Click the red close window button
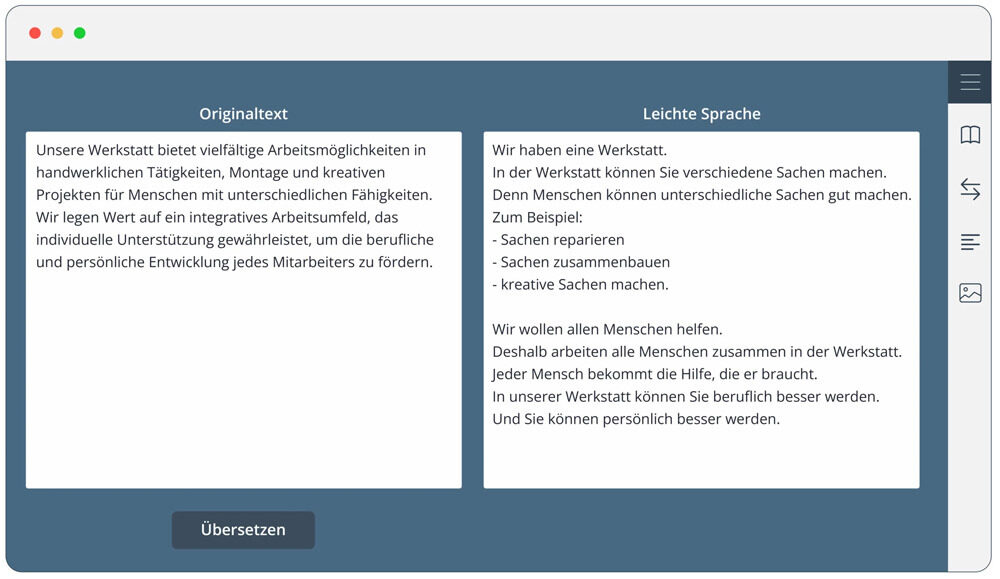The image size is (1000, 579). [35, 33]
